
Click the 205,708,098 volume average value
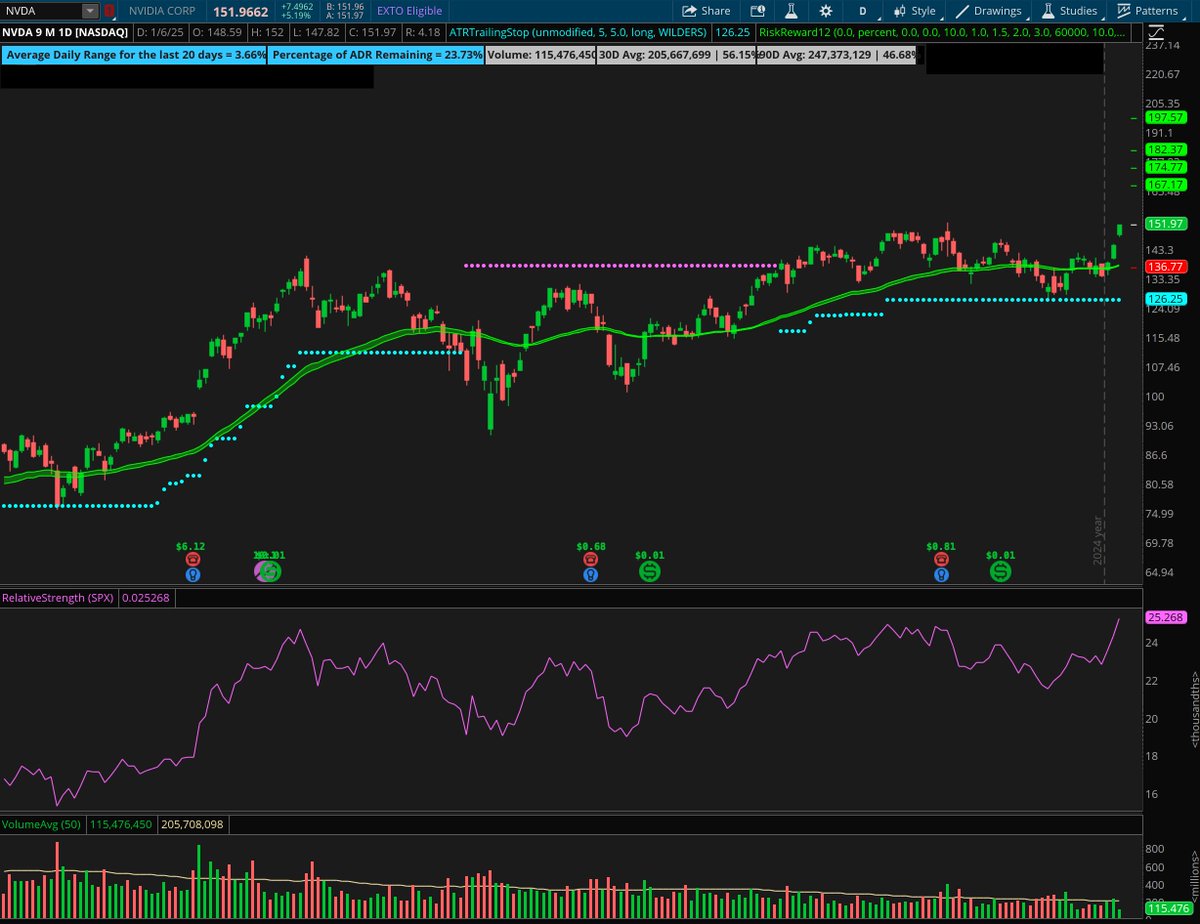194,825
